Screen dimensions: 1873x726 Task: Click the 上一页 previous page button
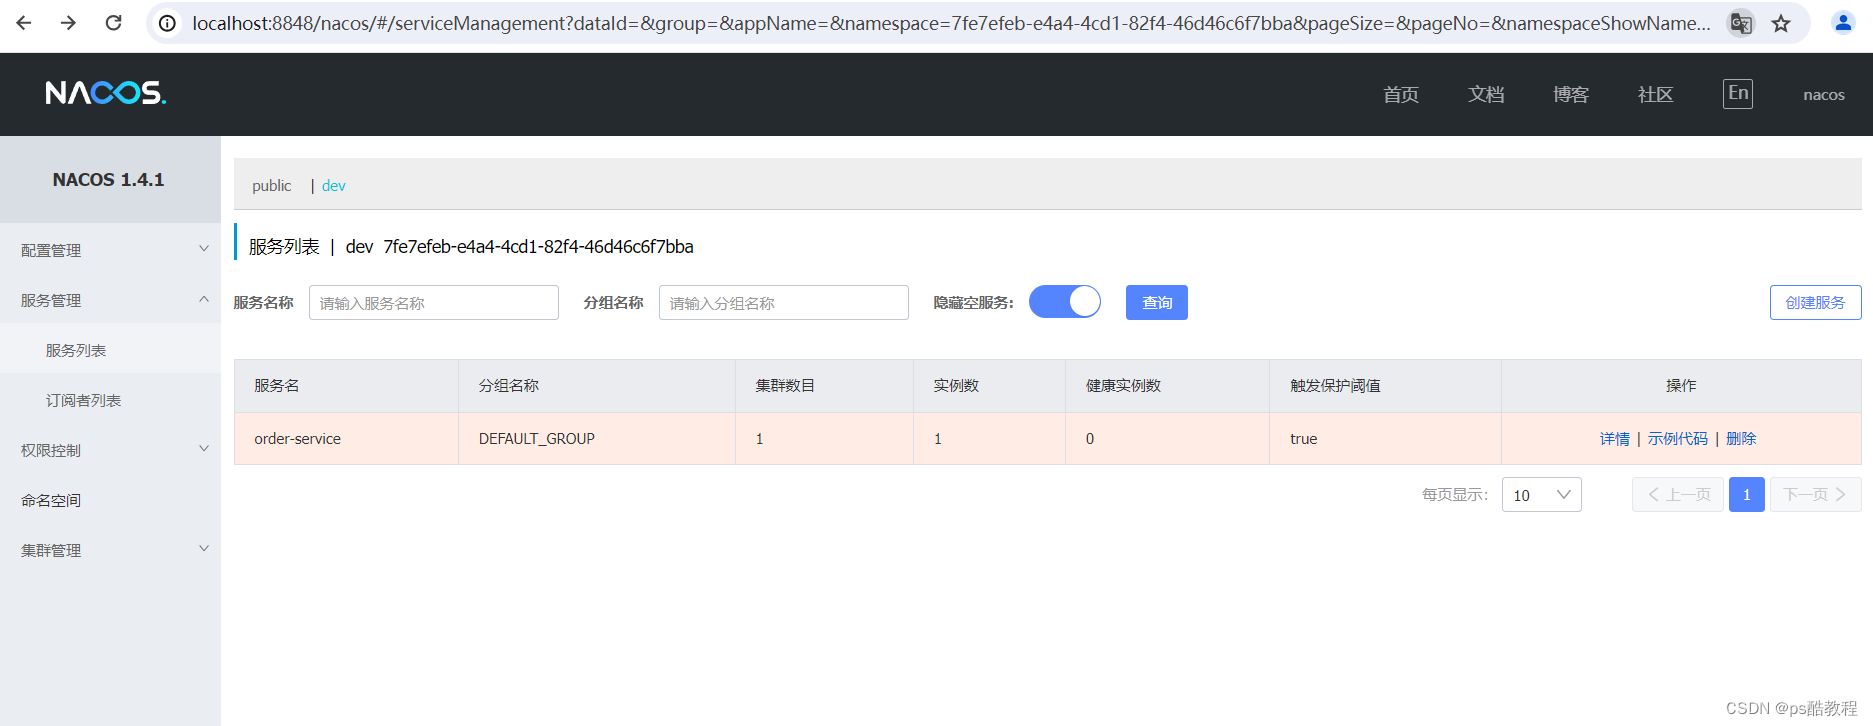pyautogui.click(x=1678, y=495)
